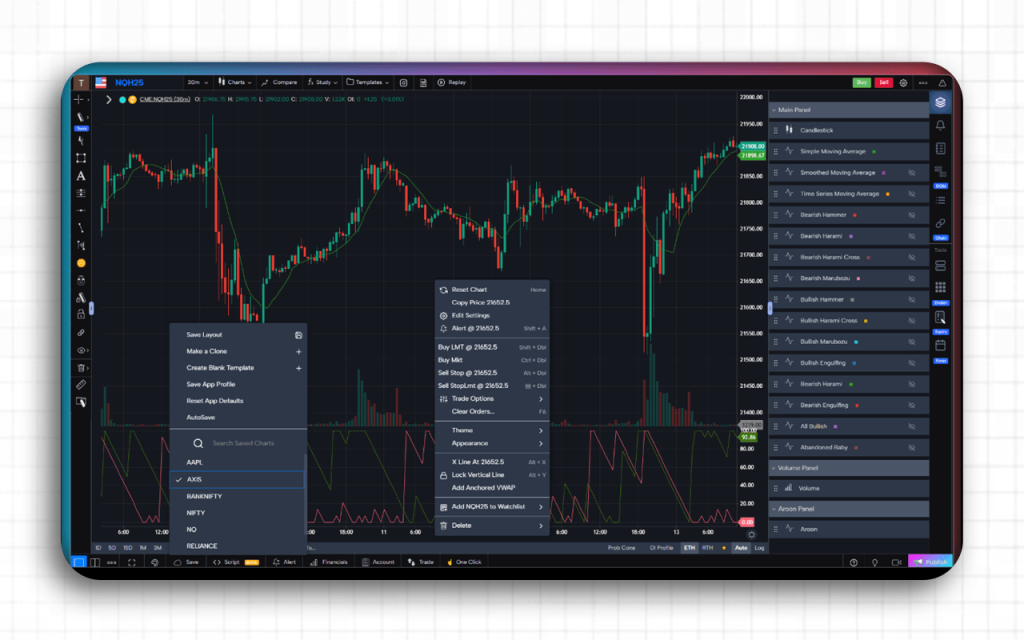
Task: Open the Chain link tool
Action: point(940,223)
